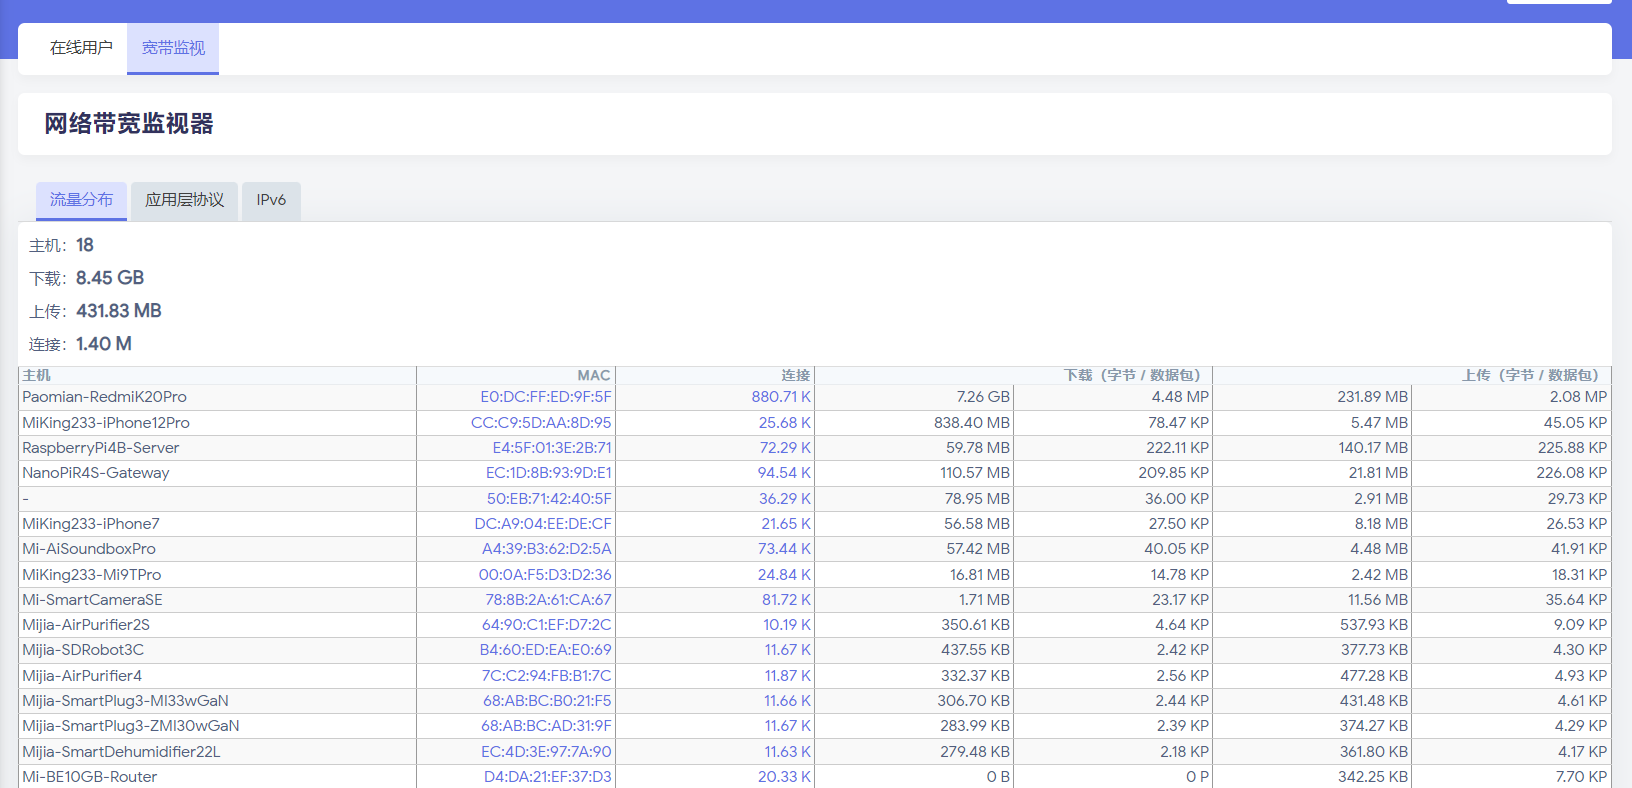
Task: Open MAC link A4:39:B3:62:D2:5A
Action: 547,549
